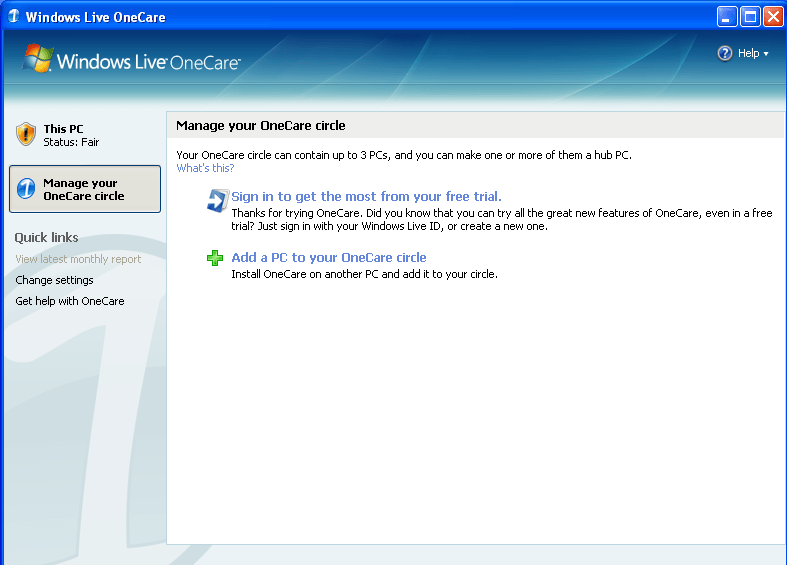Image resolution: width=787 pixels, height=565 pixels.
Task: Click the blue OneCare circle icon in sidebar
Action: [26, 189]
